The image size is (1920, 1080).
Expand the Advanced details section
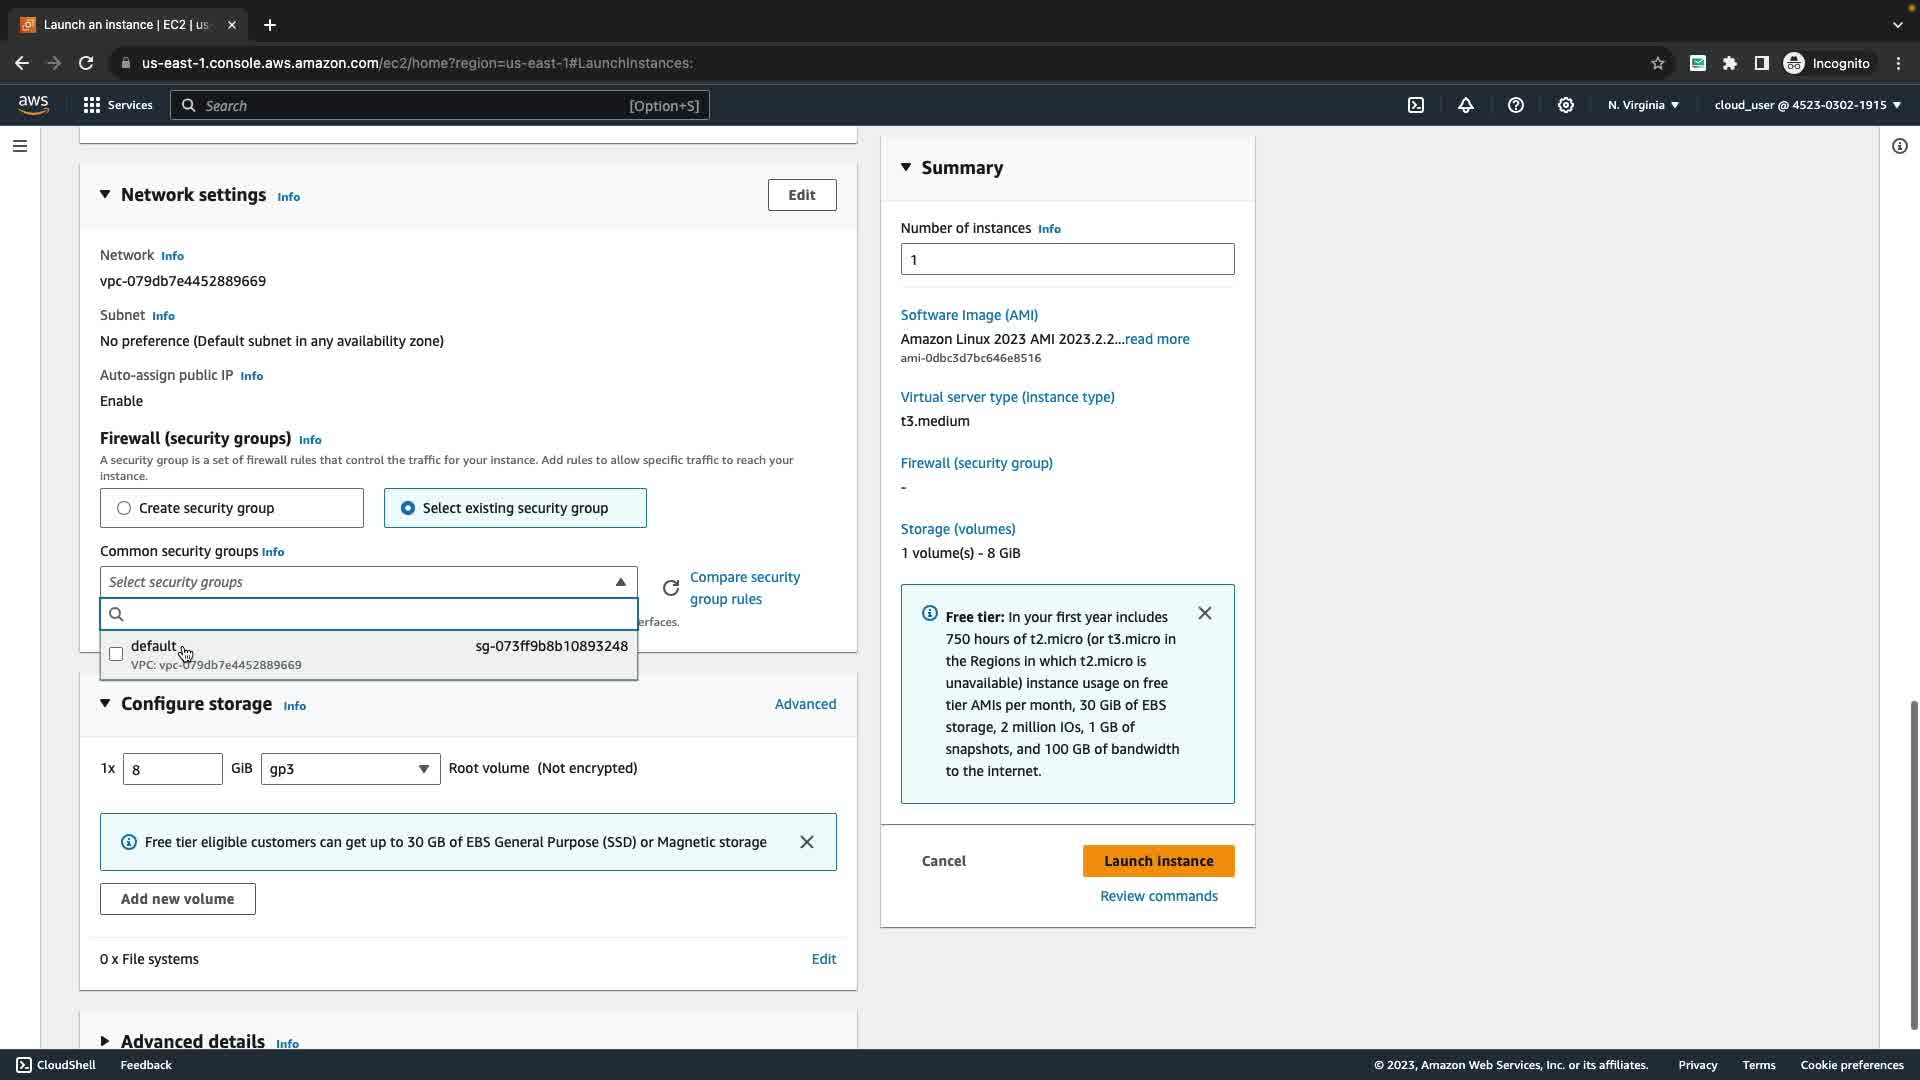pyautogui.click(x=105, y=1041)
